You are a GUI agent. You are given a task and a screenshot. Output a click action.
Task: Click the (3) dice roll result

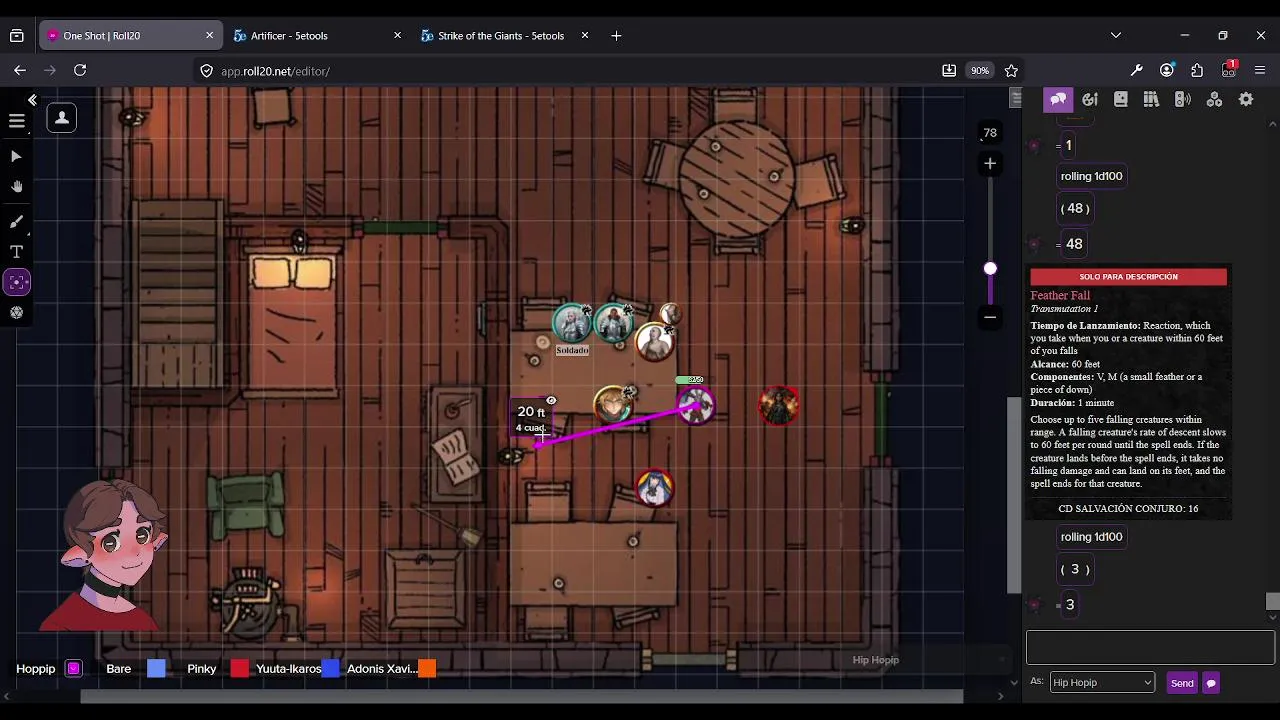[1075, 569]
